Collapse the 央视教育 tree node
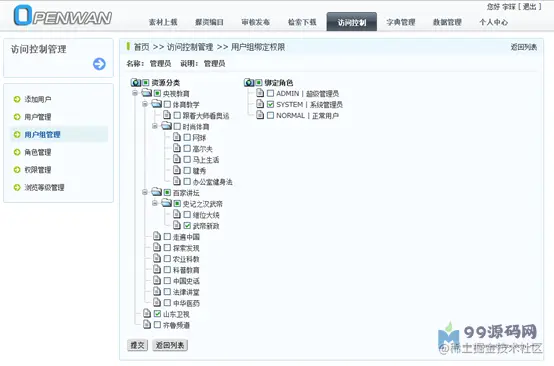This screenshot has width=554, height=366. [x=135, y=93]
